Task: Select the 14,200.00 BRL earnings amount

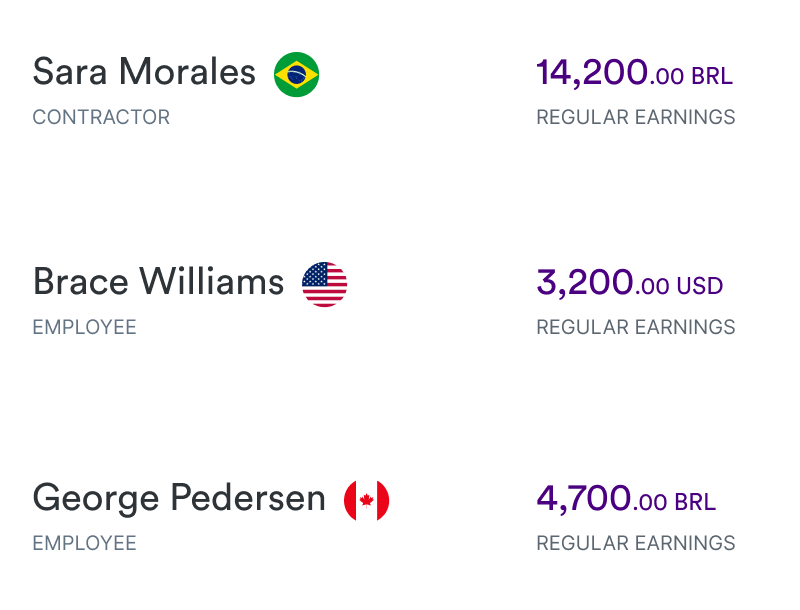Action: (x=635, y=72)
